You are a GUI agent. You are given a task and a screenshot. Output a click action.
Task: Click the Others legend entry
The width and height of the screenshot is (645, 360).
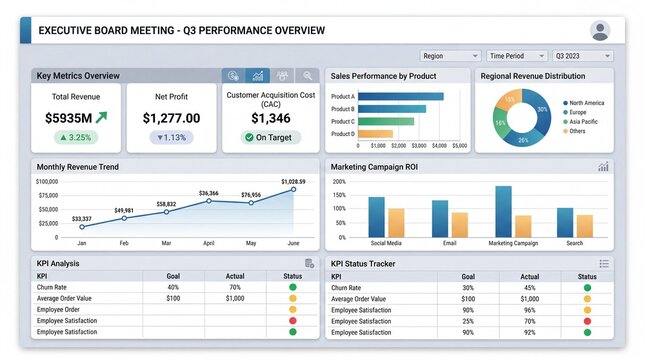574,131
